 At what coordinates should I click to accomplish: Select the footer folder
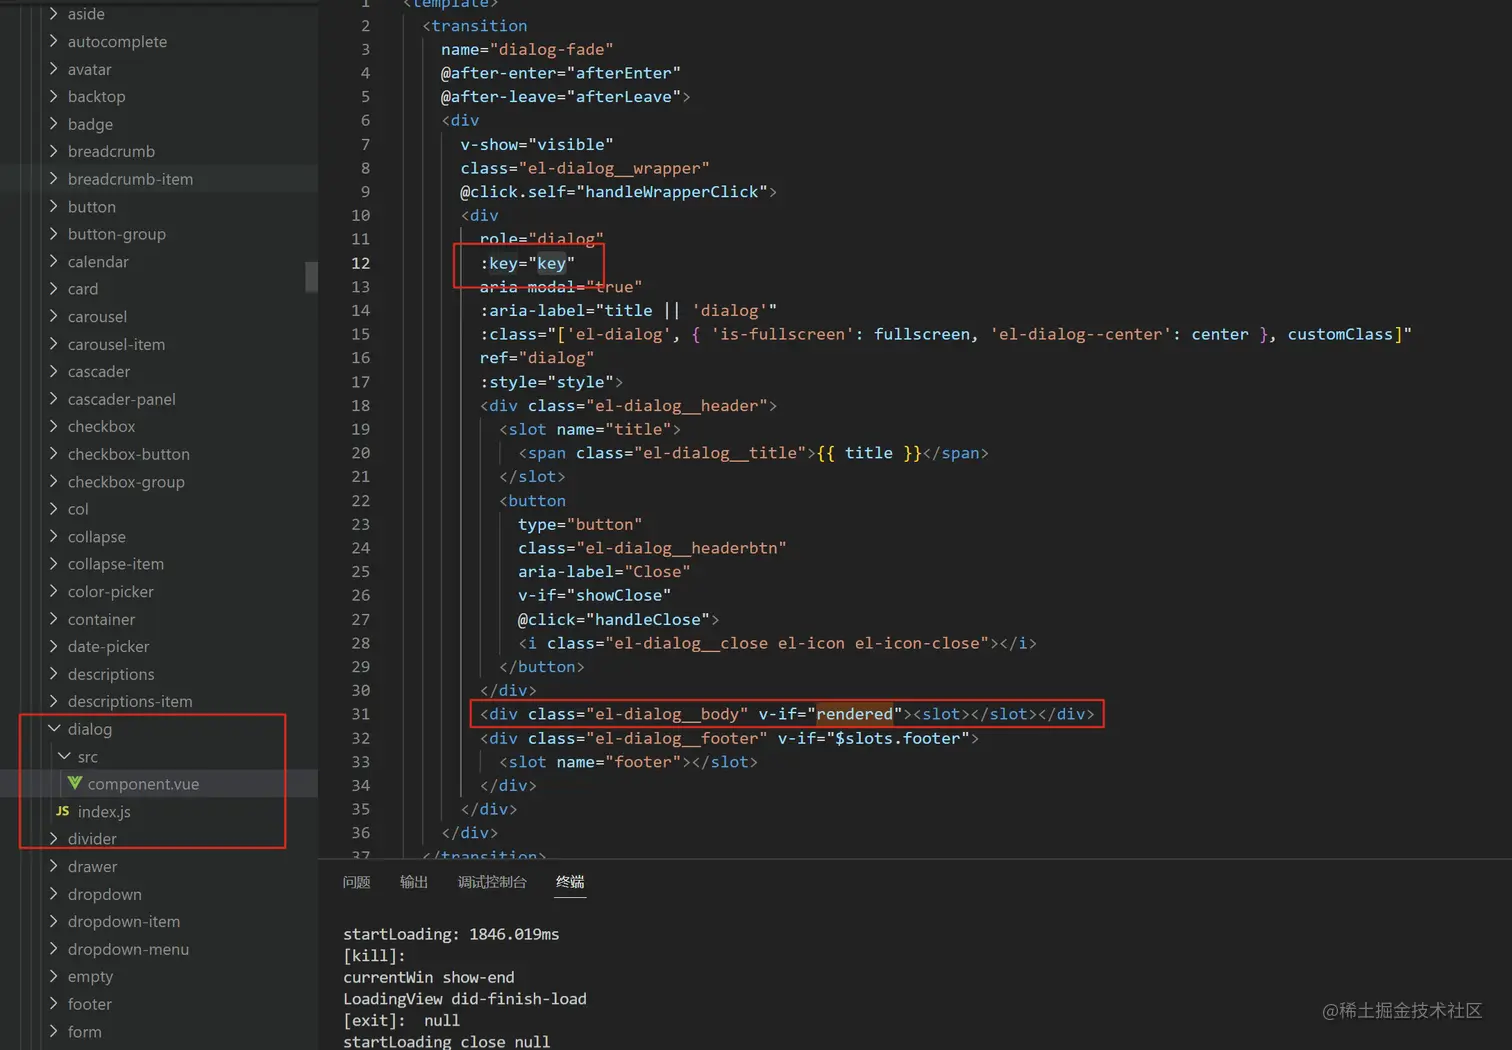[89, 1004]
